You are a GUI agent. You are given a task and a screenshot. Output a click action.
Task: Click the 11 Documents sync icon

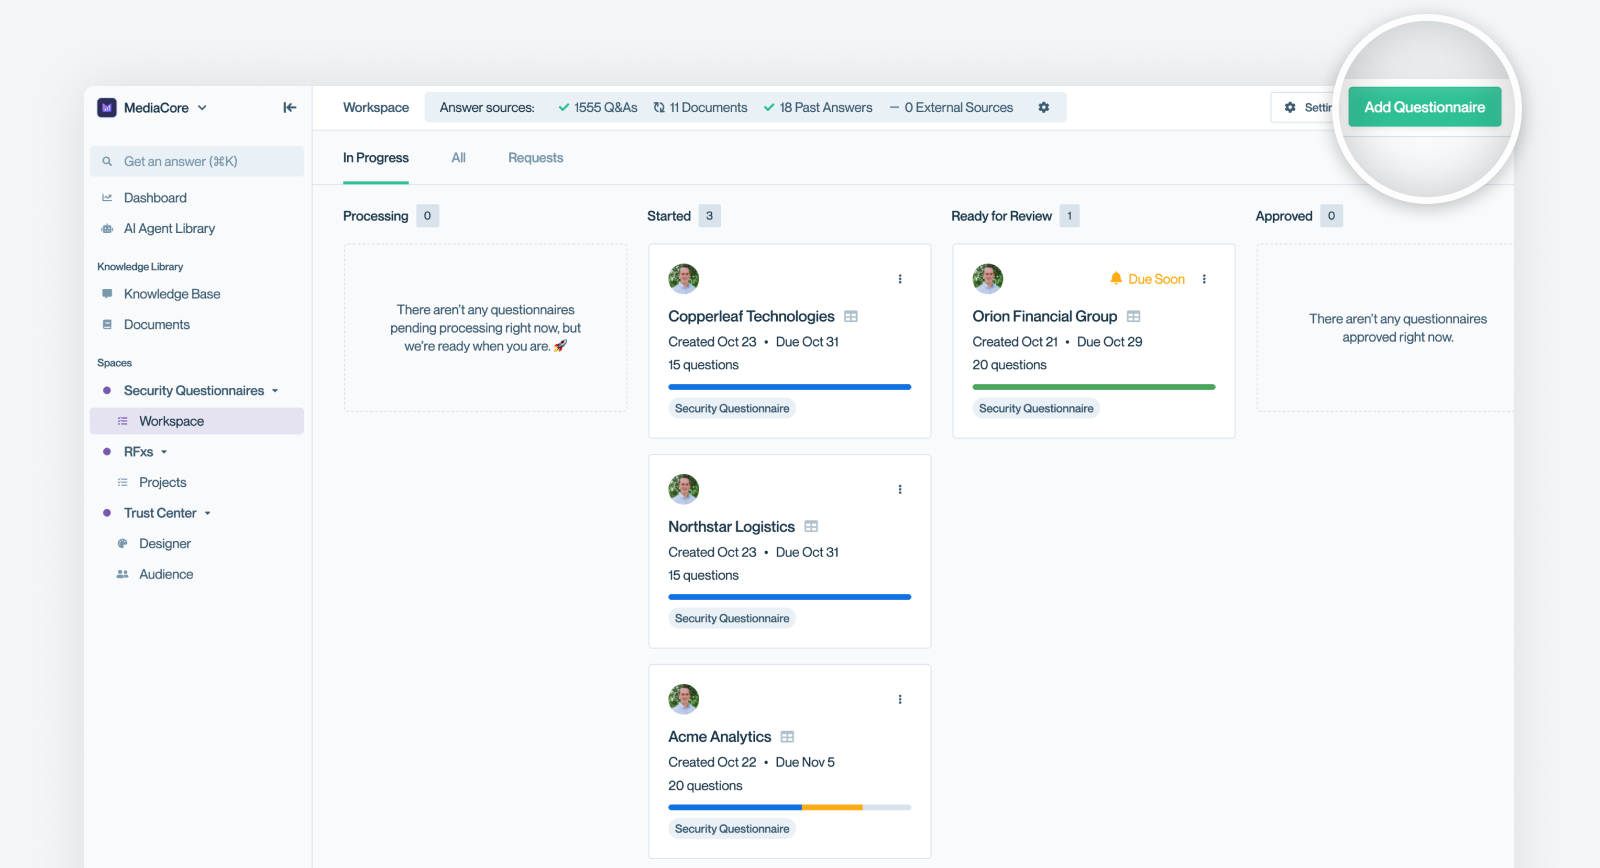point(659,108)
